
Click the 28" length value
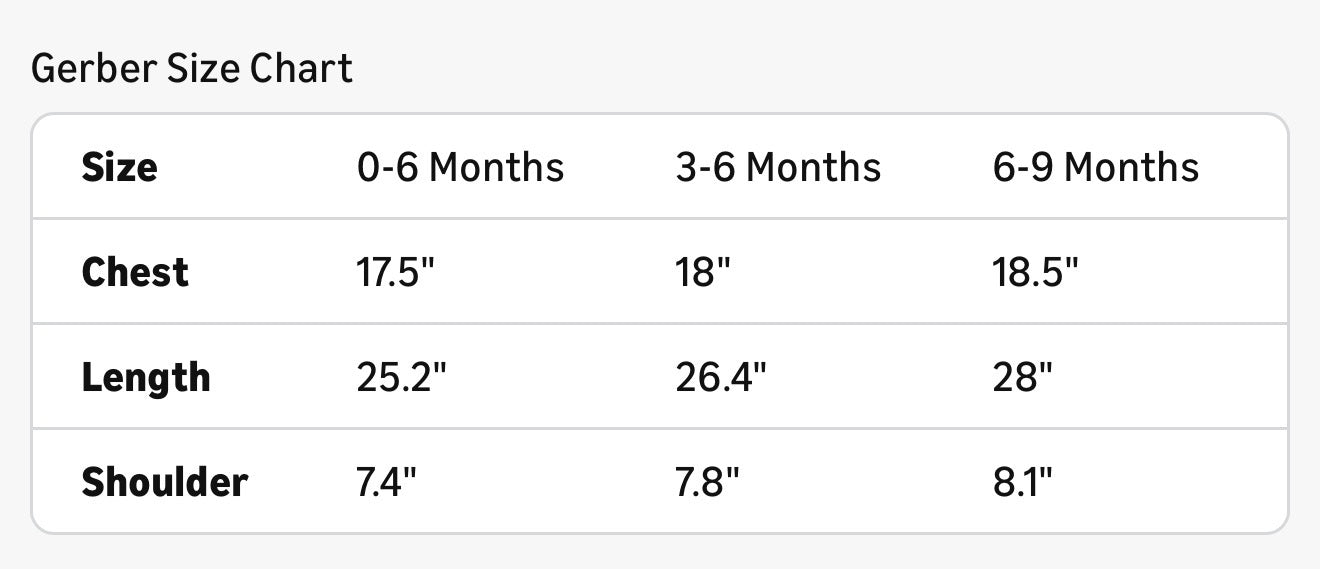click(1023, 378)
